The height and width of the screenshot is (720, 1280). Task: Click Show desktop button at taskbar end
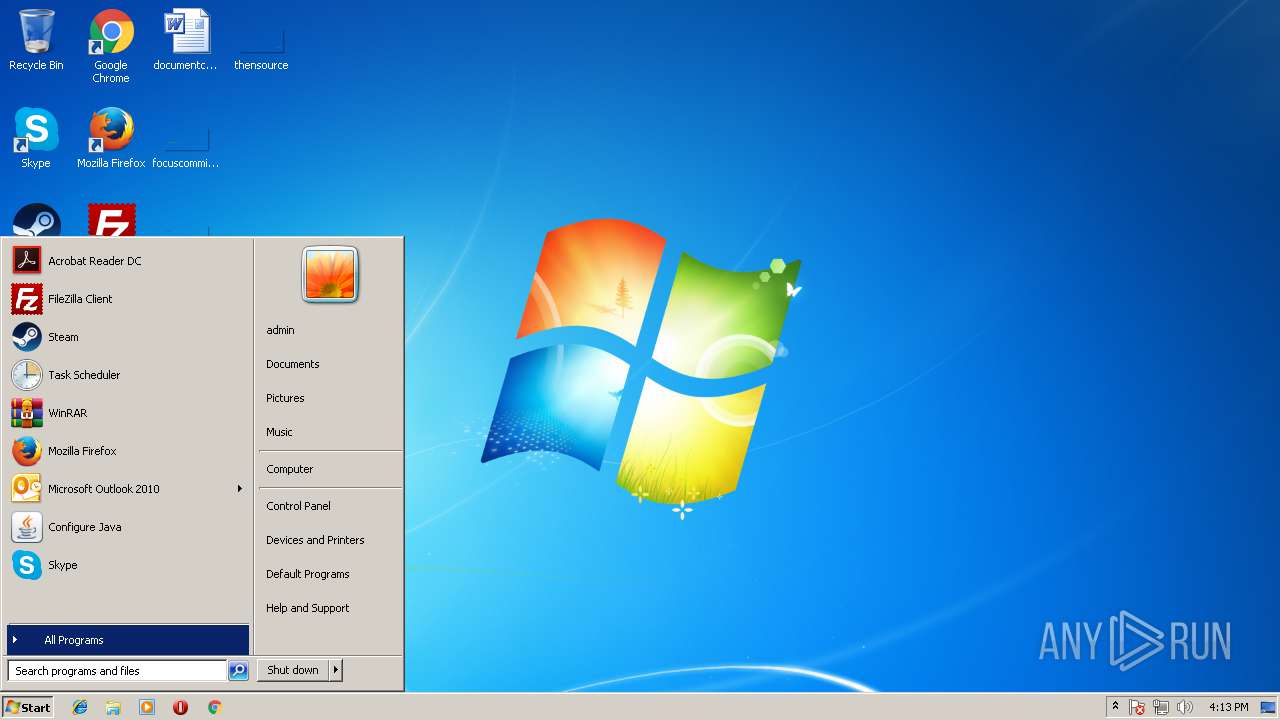[x=1269, y=707]
